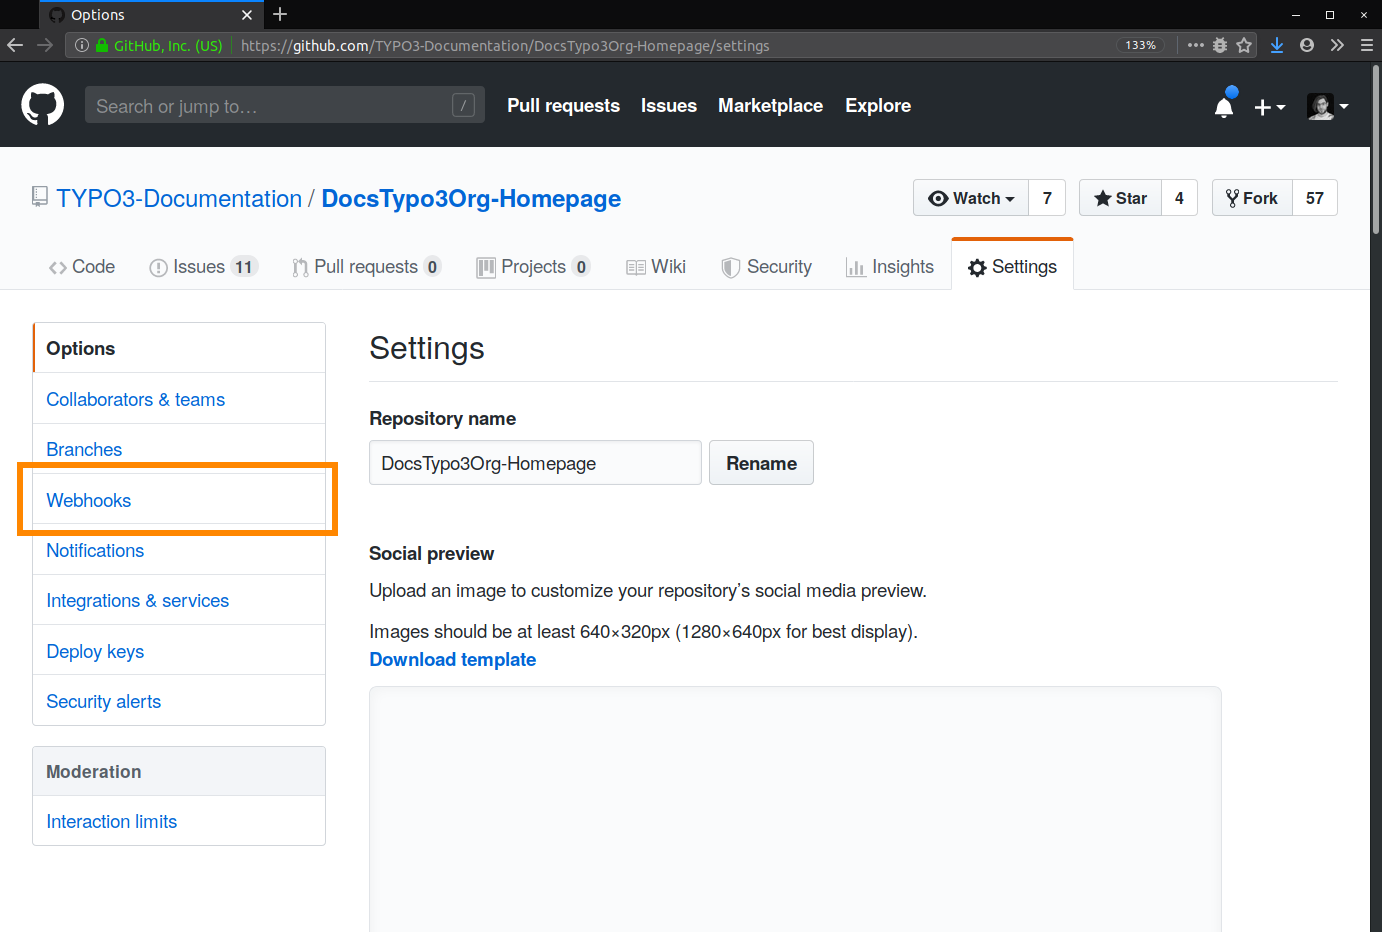The image size is (1382, 932).
Task: Open the Firefox downloads arrow
Action: pos(1277,45)
